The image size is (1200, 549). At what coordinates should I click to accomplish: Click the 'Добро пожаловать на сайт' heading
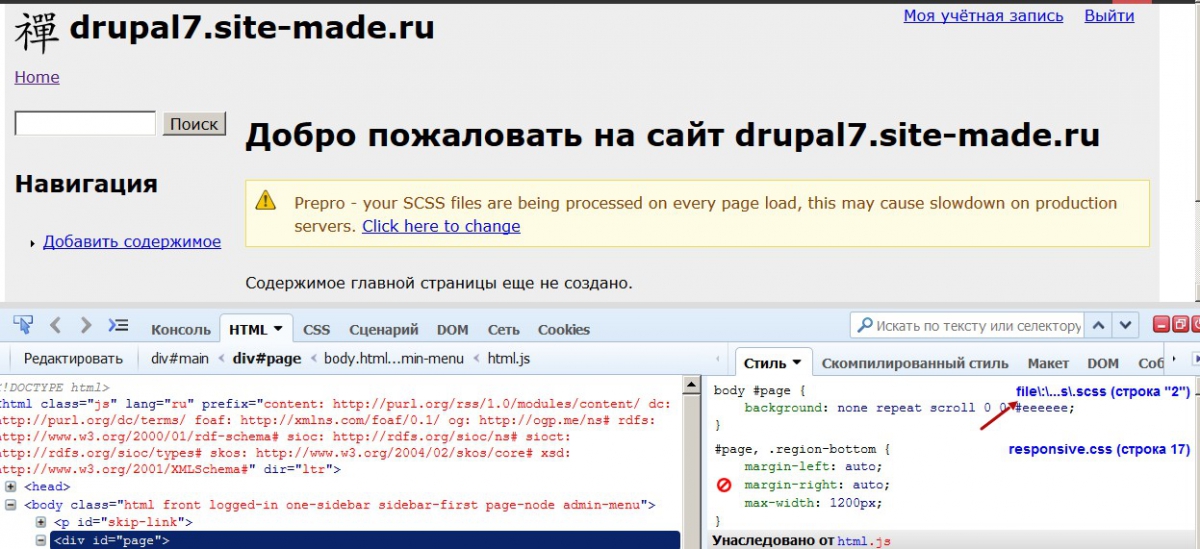672,135
